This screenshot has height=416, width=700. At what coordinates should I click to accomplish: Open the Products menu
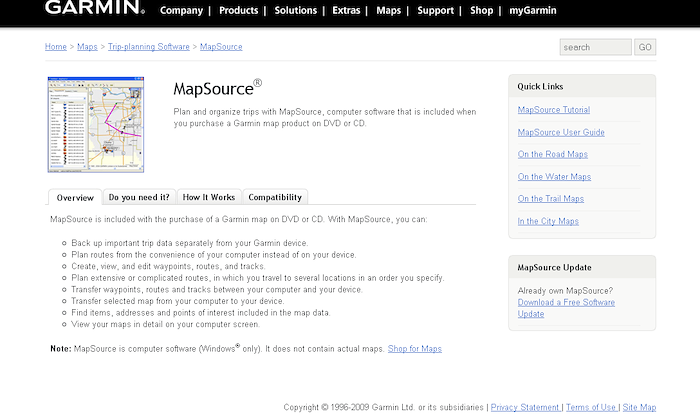click(238, 10)
